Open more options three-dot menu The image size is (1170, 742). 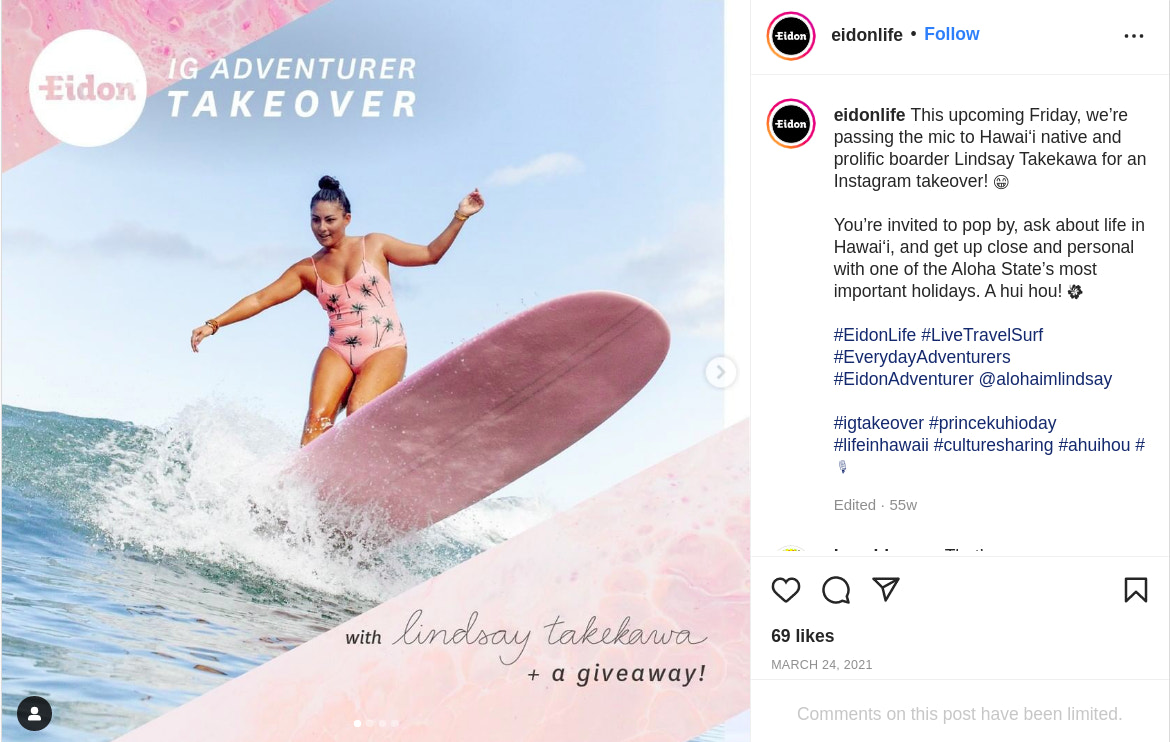[x=1133, y=36]
